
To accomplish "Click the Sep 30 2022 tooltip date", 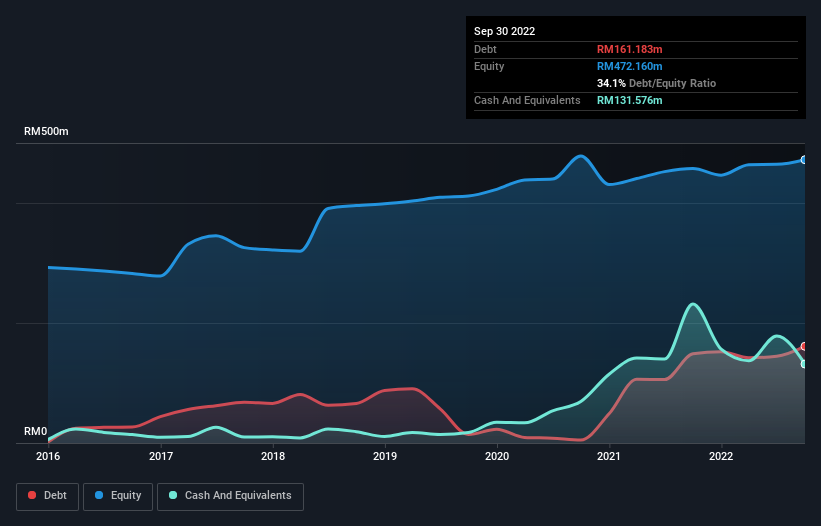I will coord(504,31).
